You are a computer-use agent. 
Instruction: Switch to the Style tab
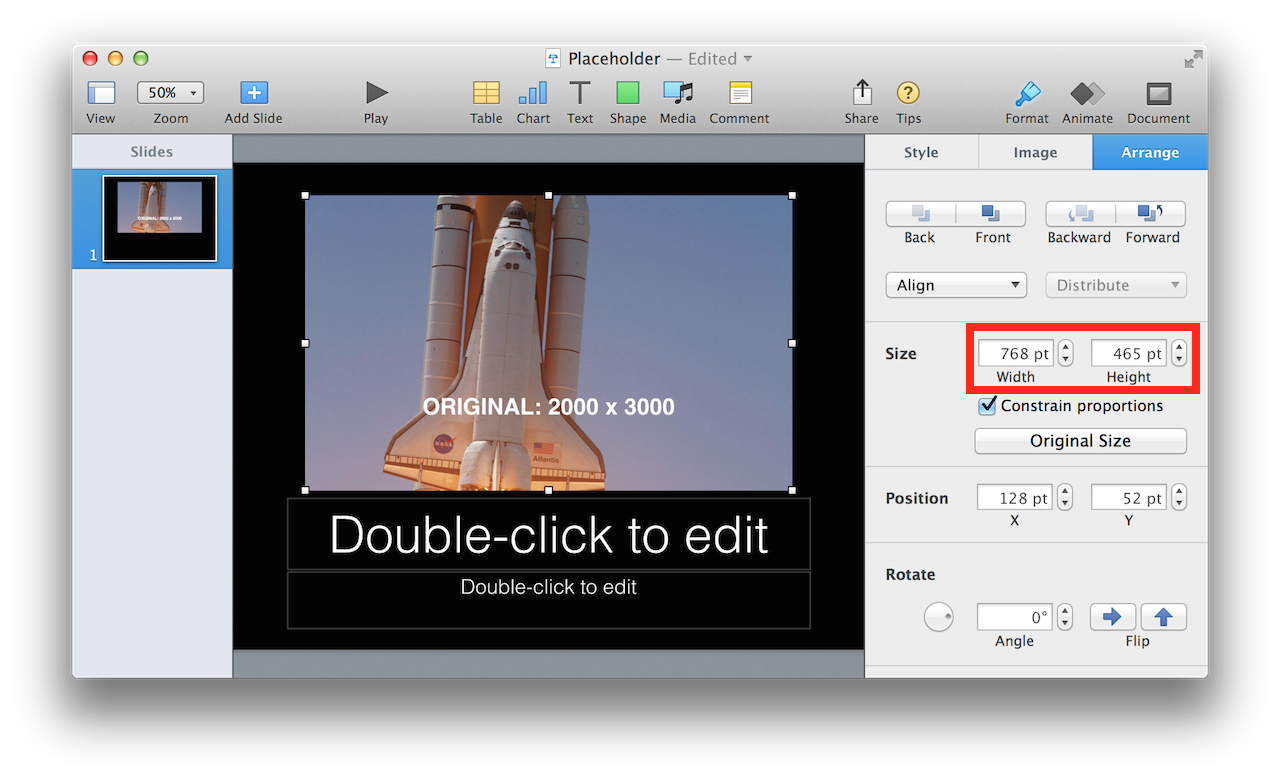(921, 152)
